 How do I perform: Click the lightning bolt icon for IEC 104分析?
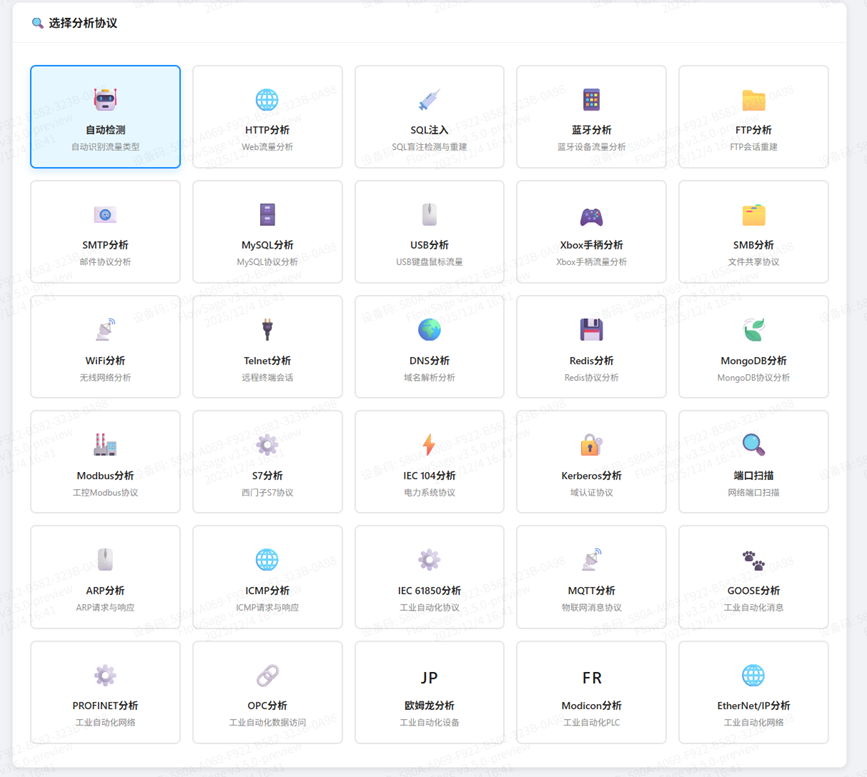429,445
